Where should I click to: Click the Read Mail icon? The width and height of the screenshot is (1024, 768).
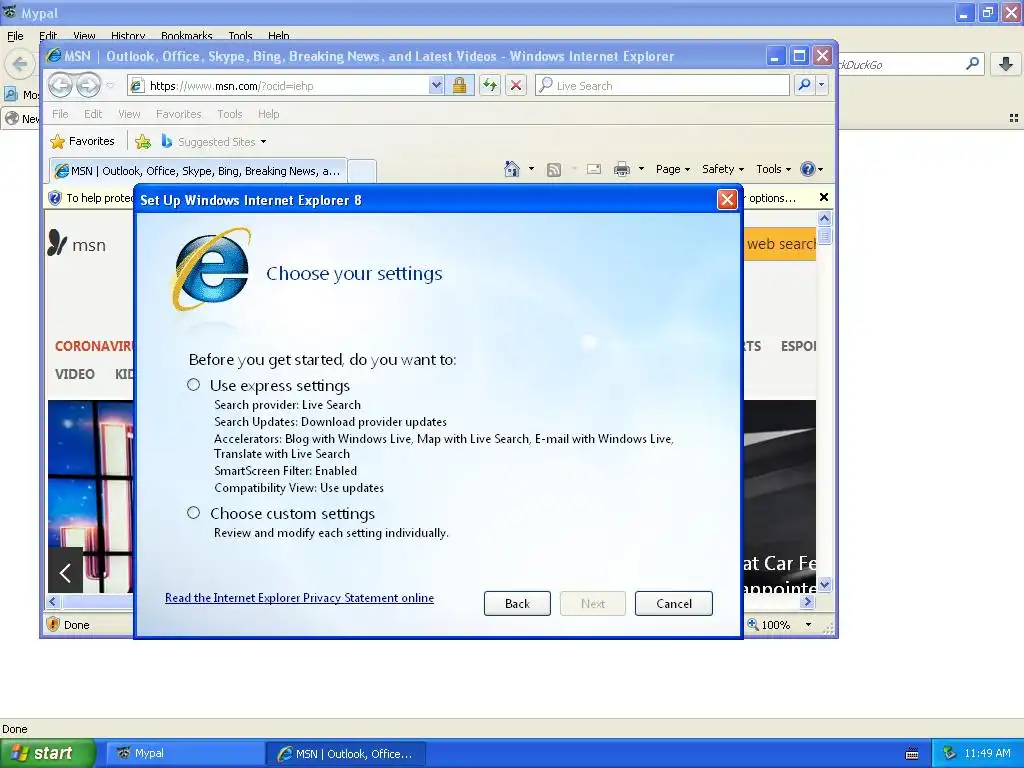[x=594, y=169]
